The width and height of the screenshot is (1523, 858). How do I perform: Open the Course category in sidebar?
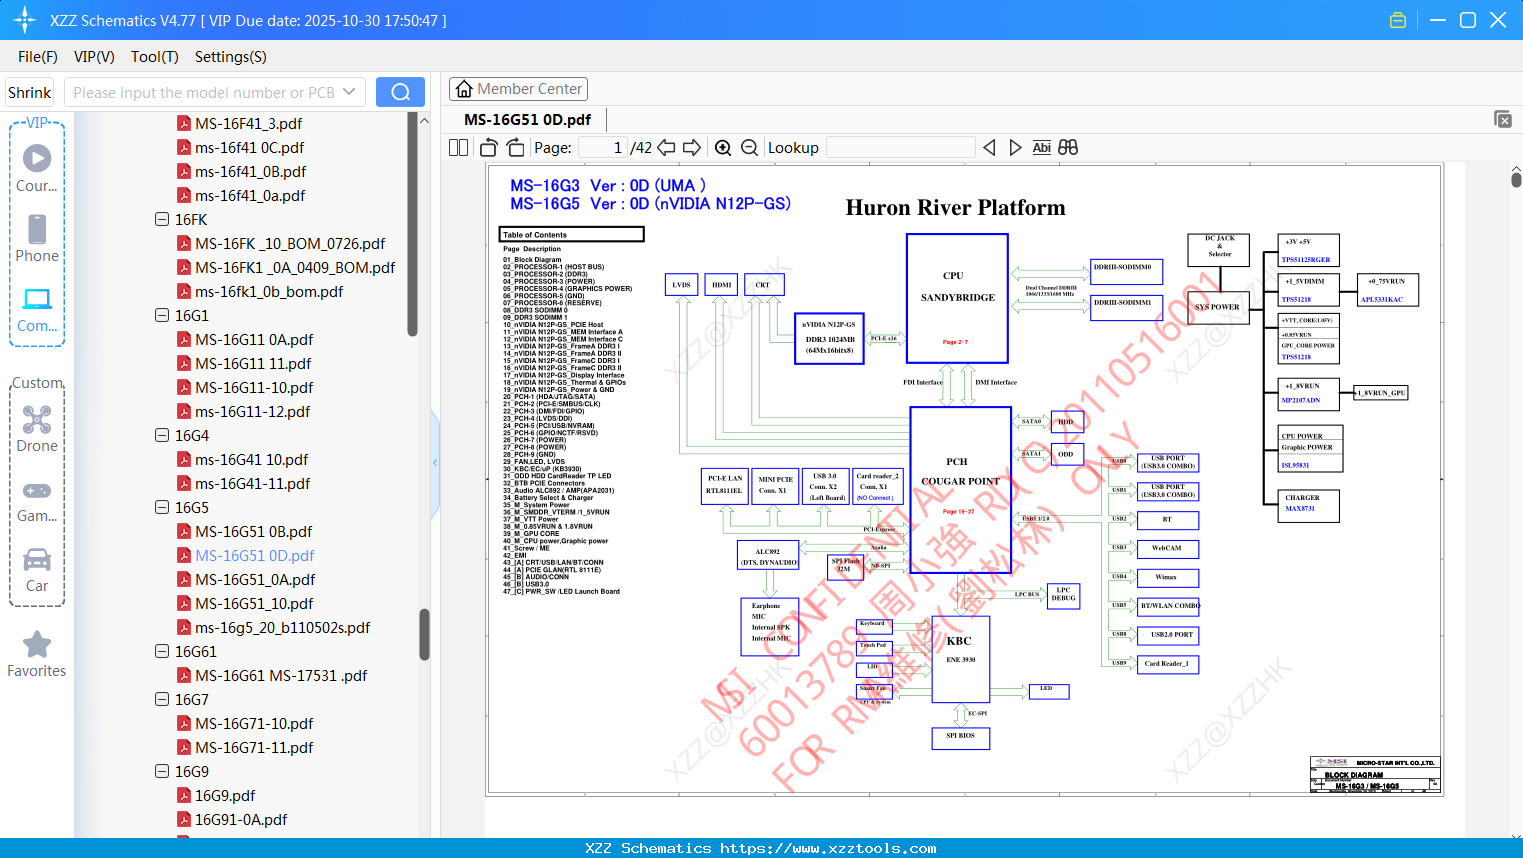pyautogui.click(x=37, y=168)
